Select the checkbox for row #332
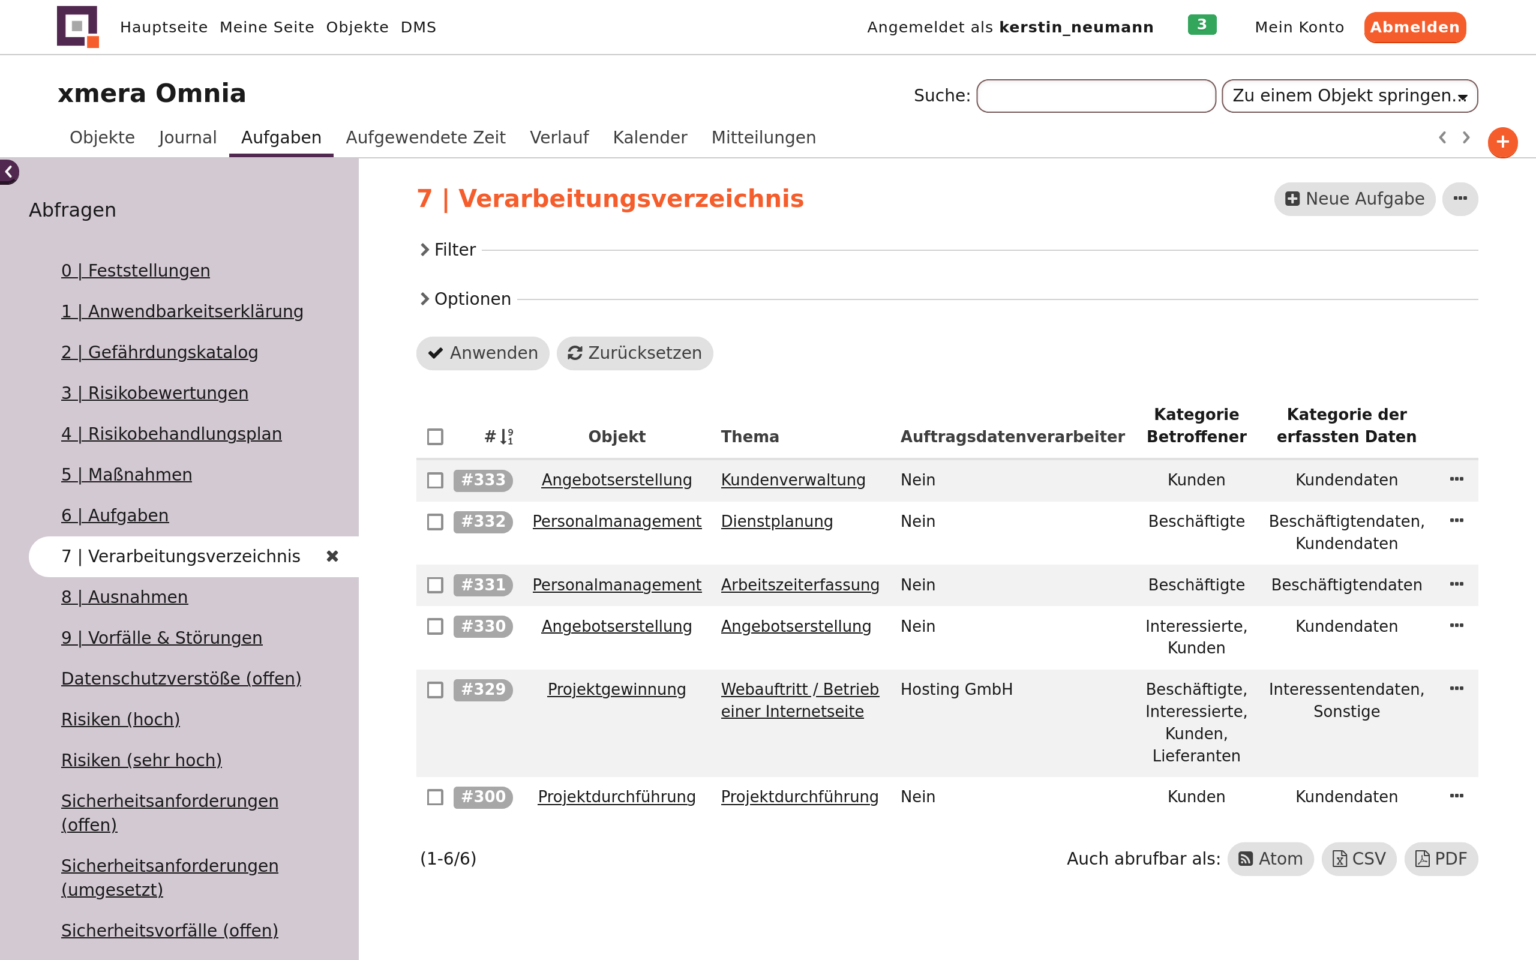 (x=435, y=522)
